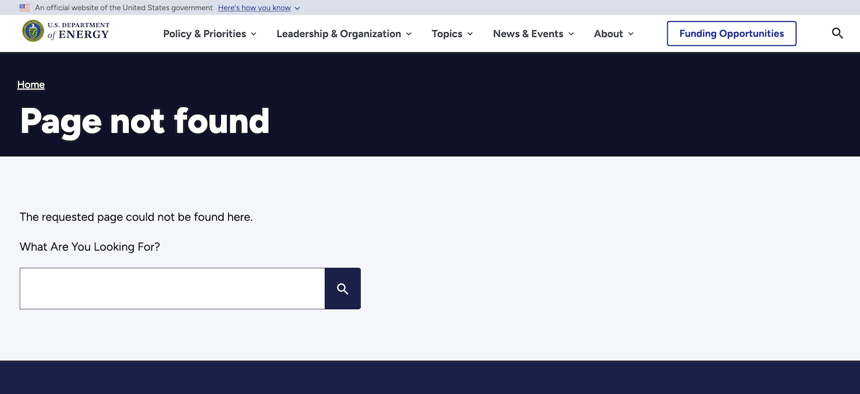Screen dimensions: 860x394
Task: Focus the "What Are You Looking For?" search field
Action: coord(172,289)
